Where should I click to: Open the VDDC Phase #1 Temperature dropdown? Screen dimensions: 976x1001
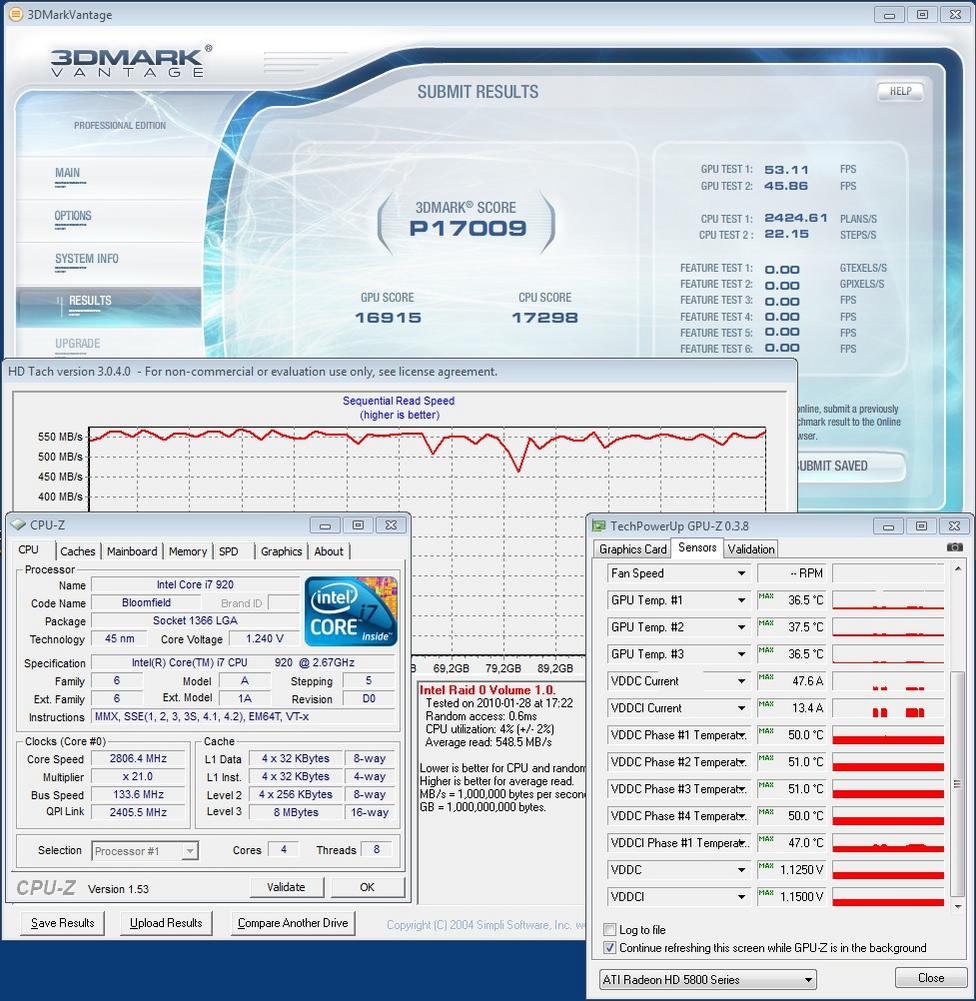tap(742, 735)
